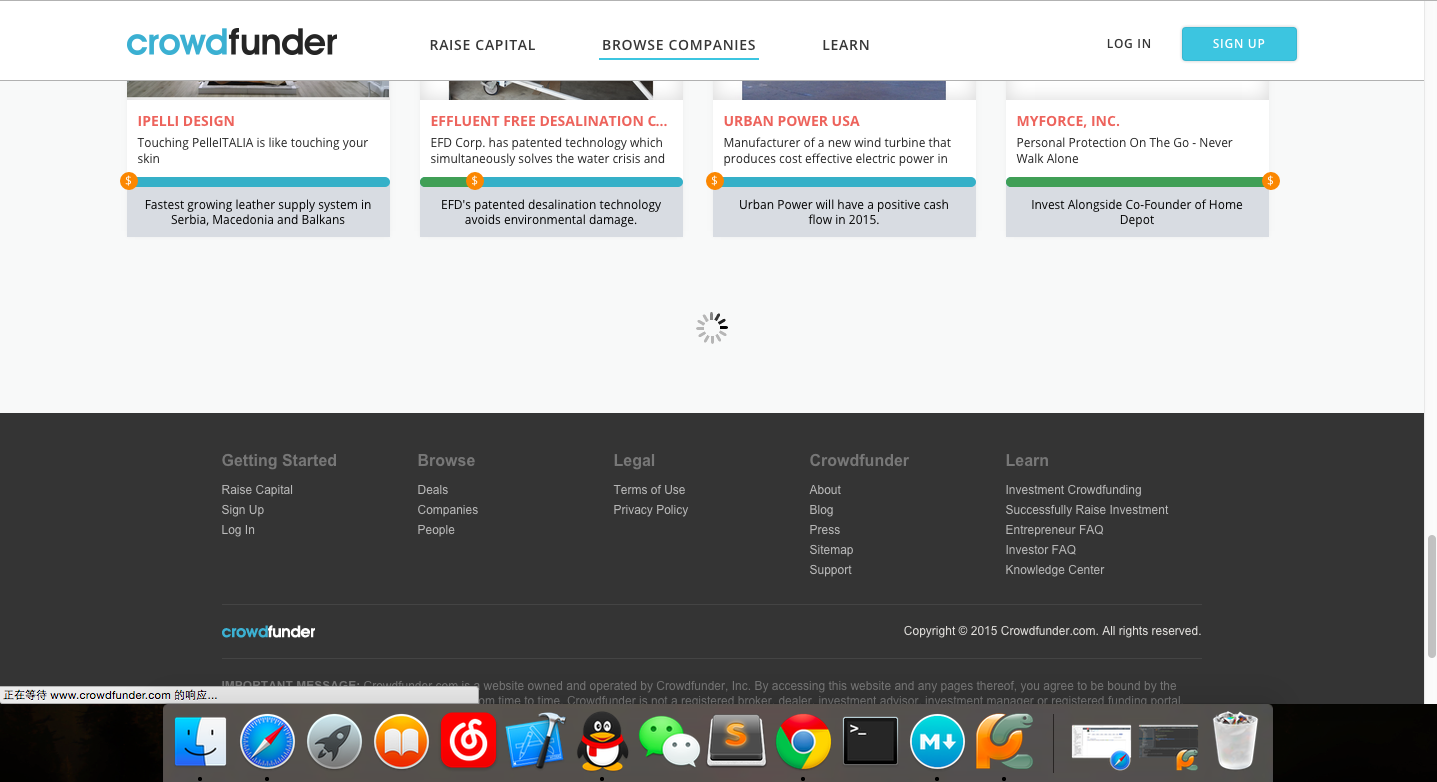Launch Safari from the dock
Viewport: 1437px width, 782px height.
coord(268,742)
